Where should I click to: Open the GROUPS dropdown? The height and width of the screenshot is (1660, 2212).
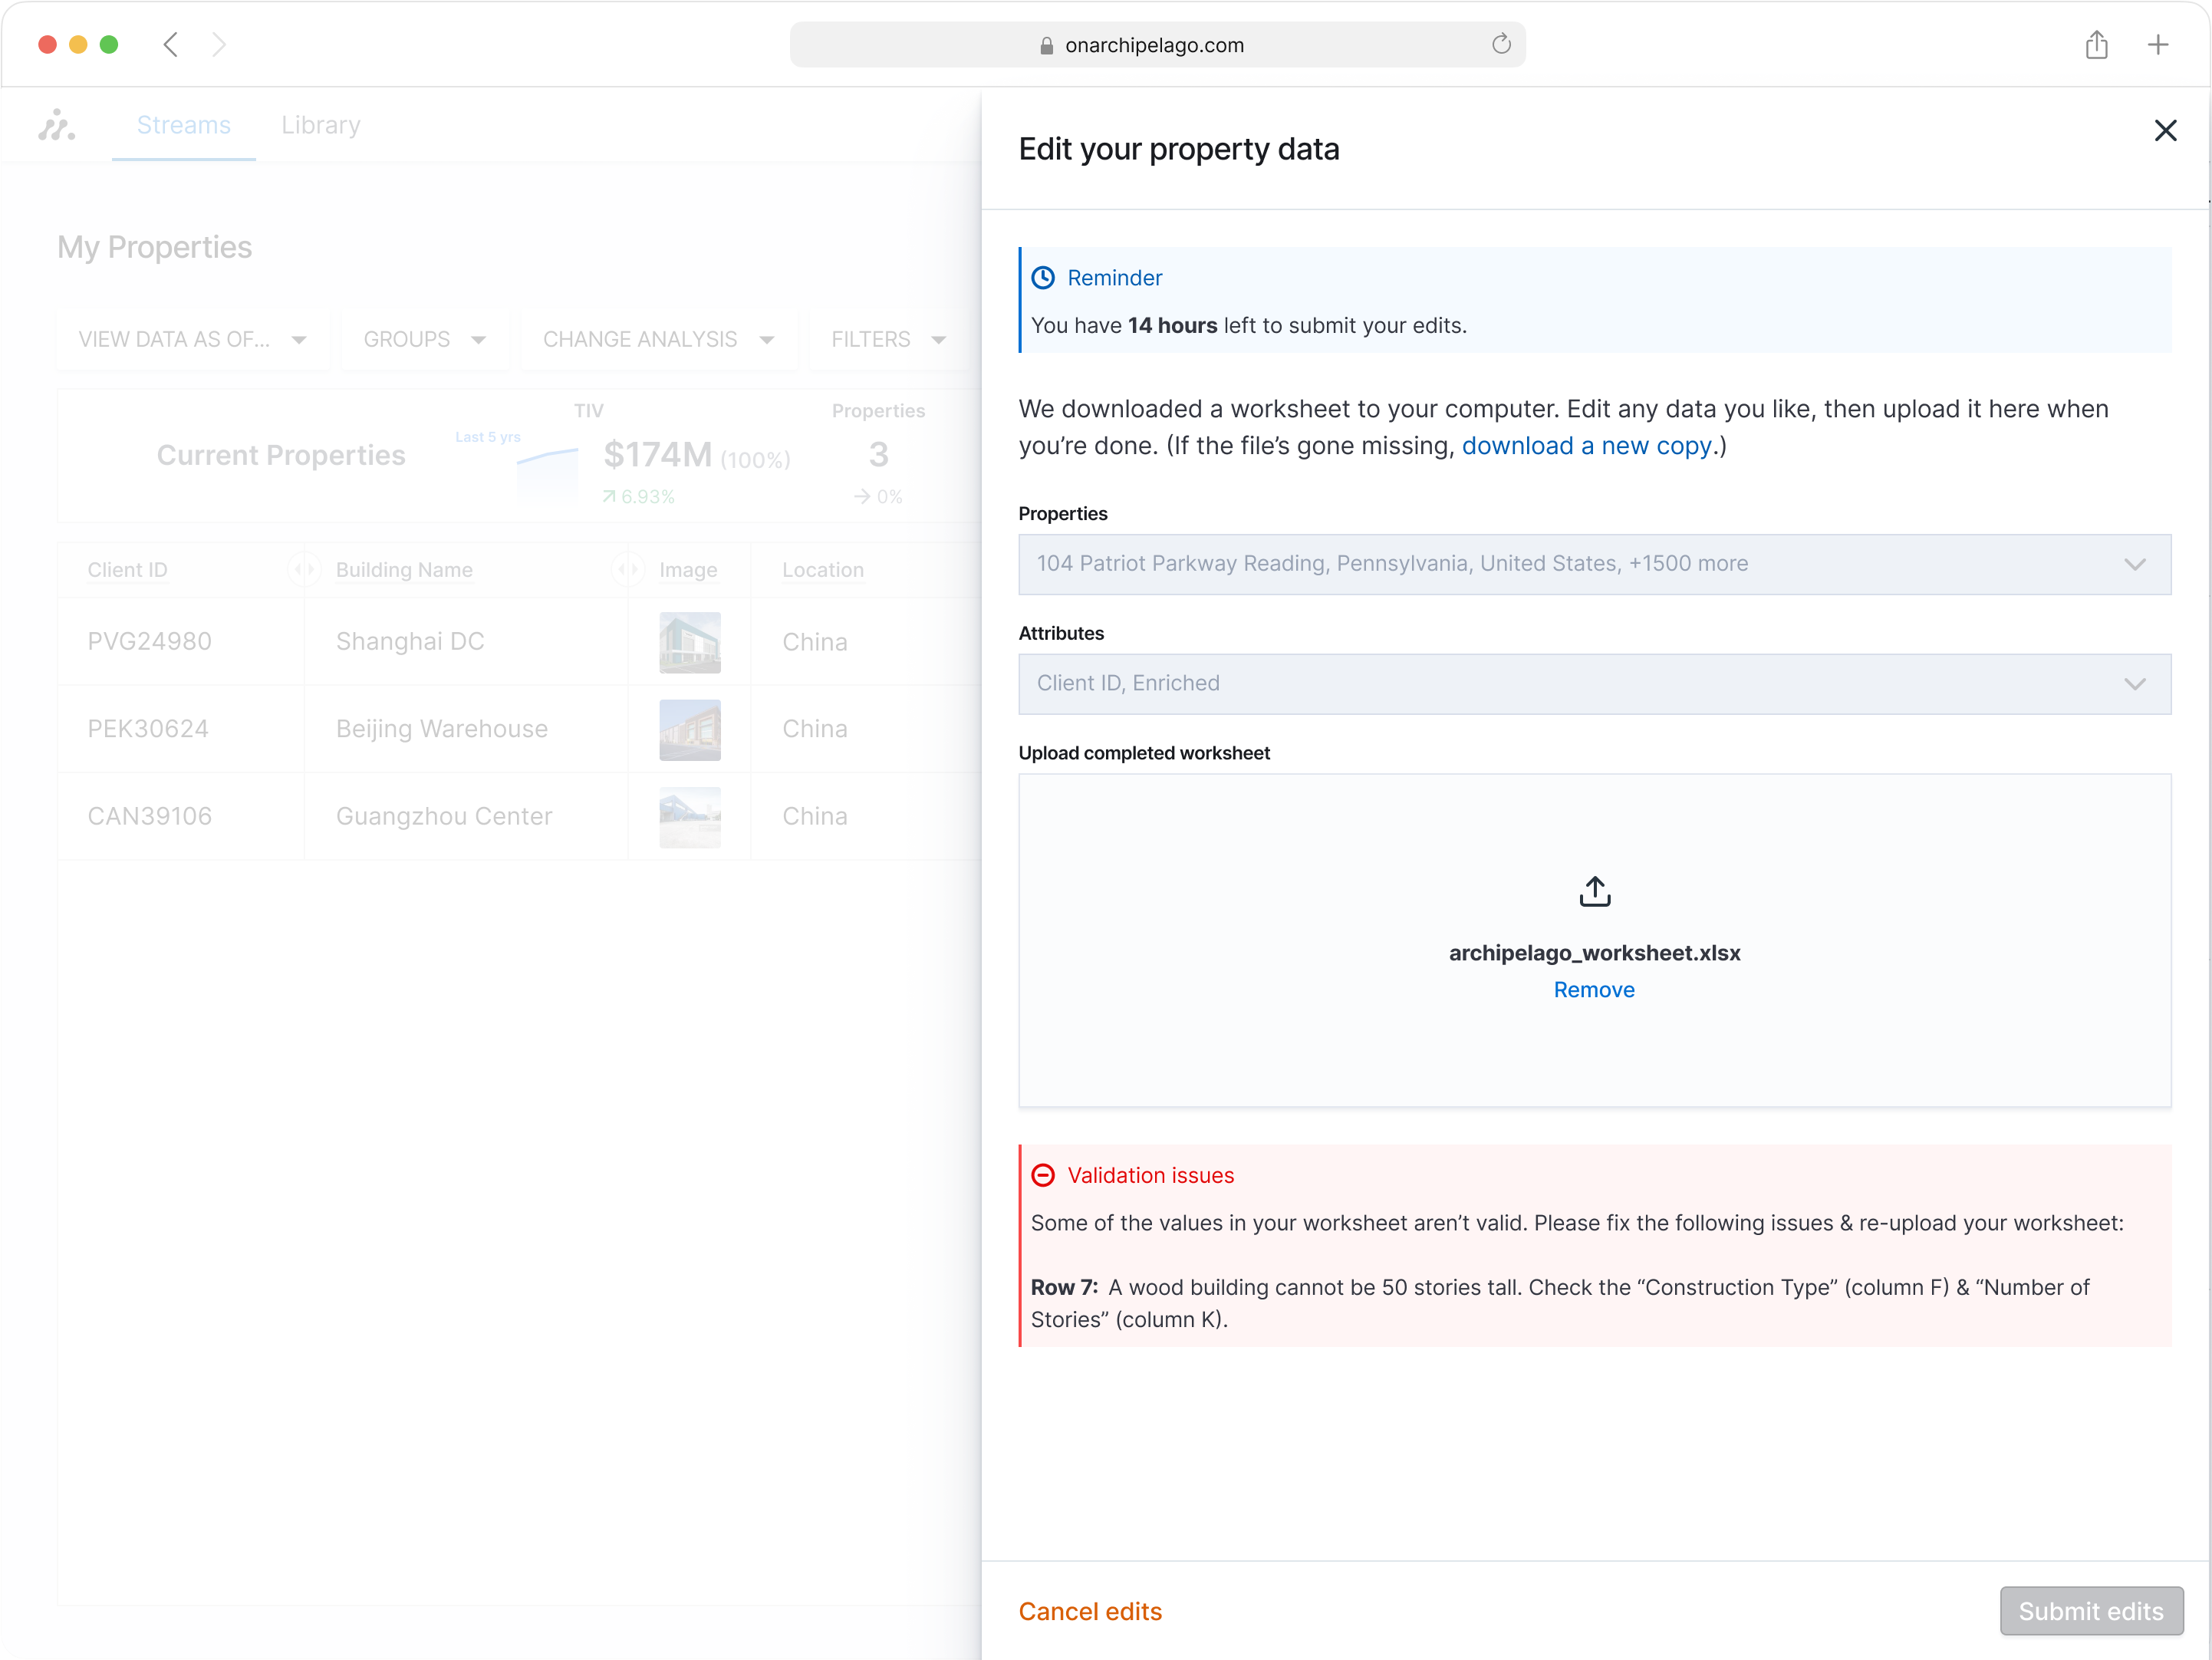[424, 340]
